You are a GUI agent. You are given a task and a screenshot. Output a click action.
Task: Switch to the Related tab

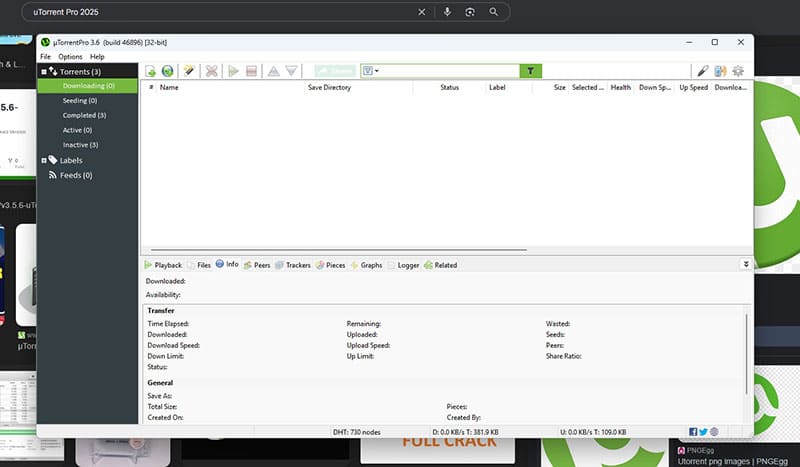coord(440,265)
